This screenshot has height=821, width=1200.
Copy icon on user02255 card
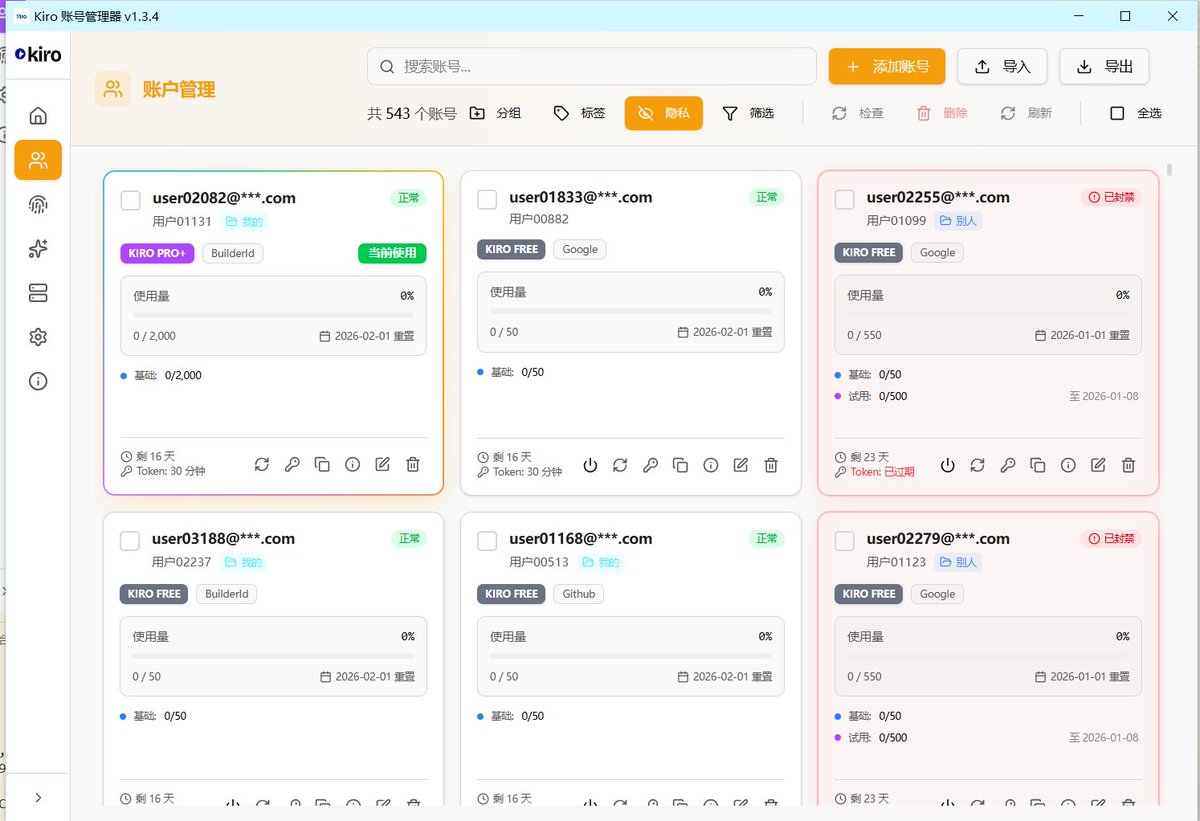1038,465
